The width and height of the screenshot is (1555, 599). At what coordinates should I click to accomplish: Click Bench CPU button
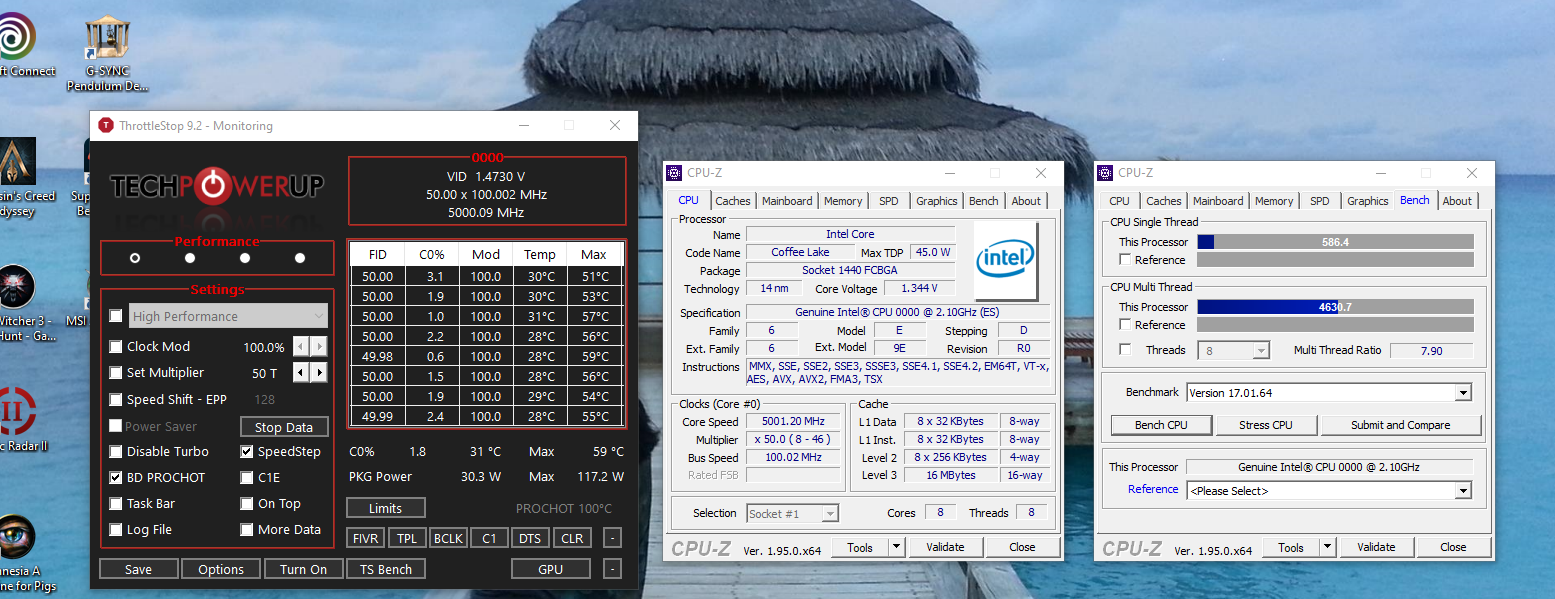tap(1161, 425)
